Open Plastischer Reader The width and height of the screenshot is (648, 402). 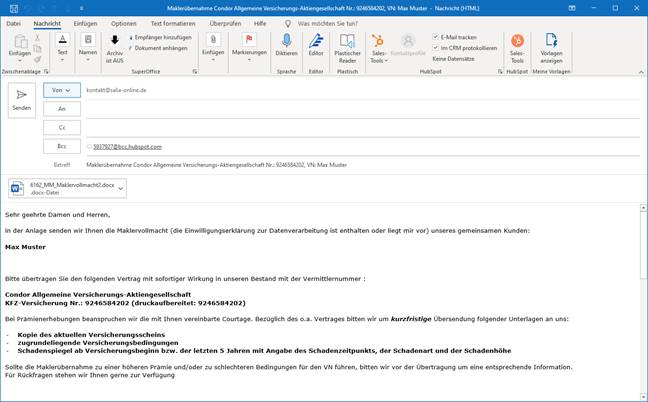pos(347,48)
